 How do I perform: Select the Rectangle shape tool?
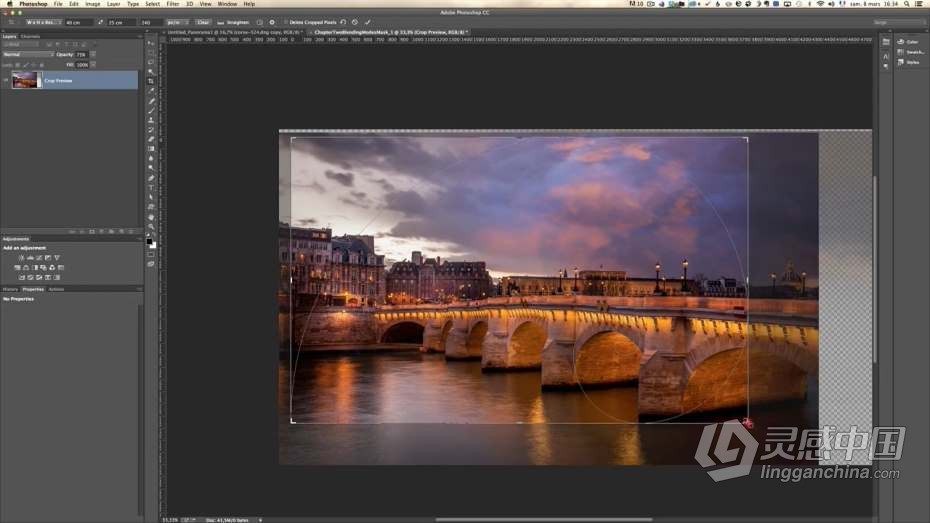pyautogui.click(x=151, y=207)
